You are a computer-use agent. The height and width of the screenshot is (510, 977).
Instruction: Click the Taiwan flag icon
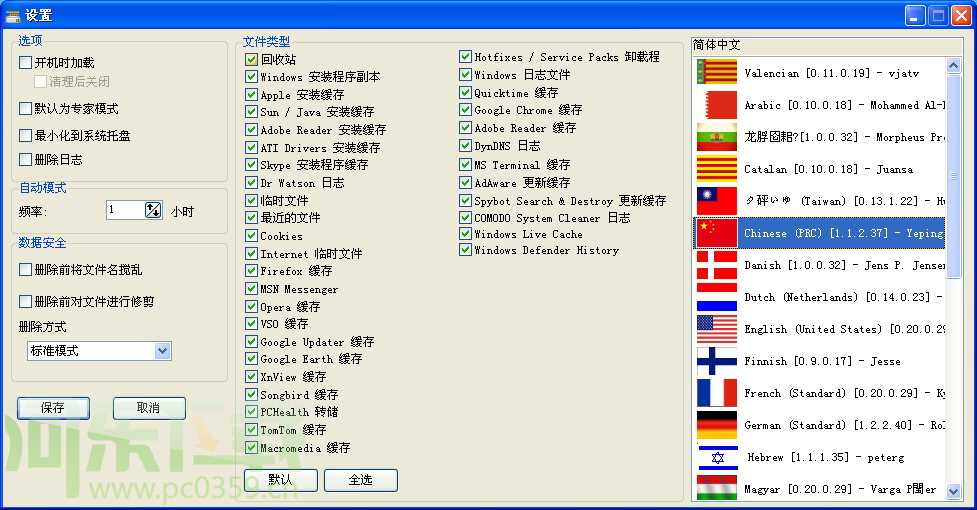pos(717,201)
